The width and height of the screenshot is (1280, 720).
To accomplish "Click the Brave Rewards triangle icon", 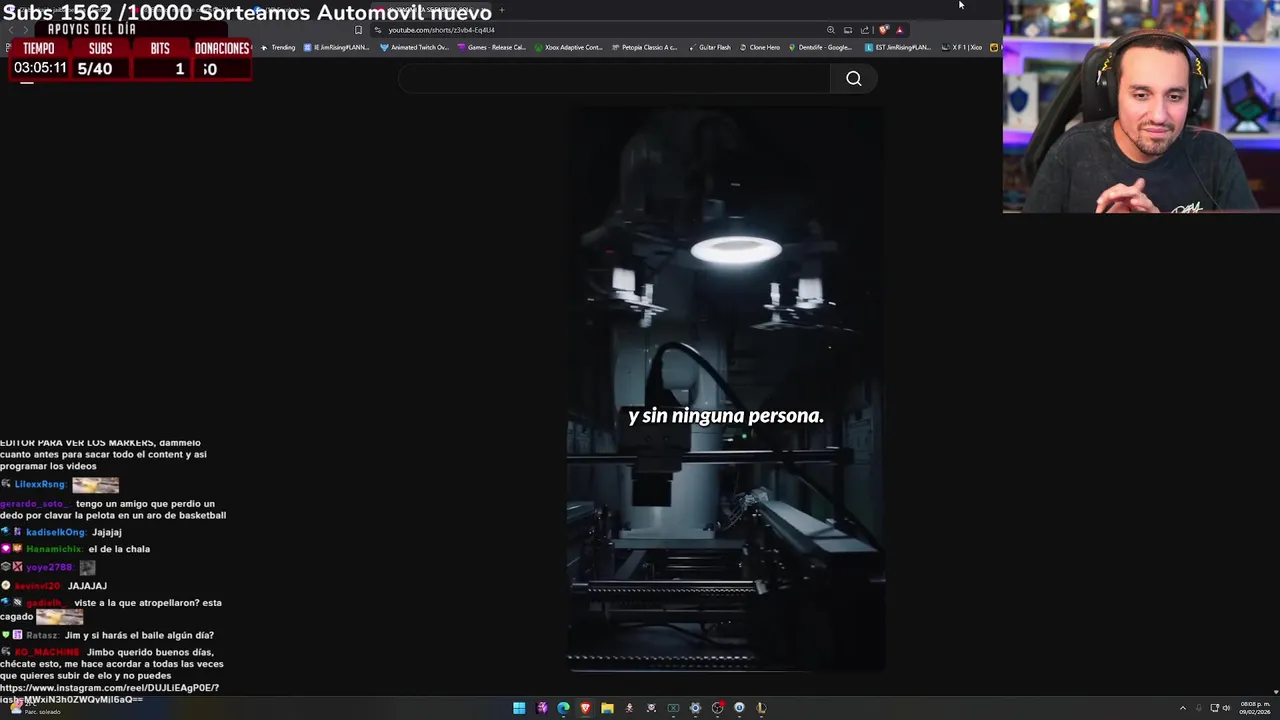I will [899, 30].
